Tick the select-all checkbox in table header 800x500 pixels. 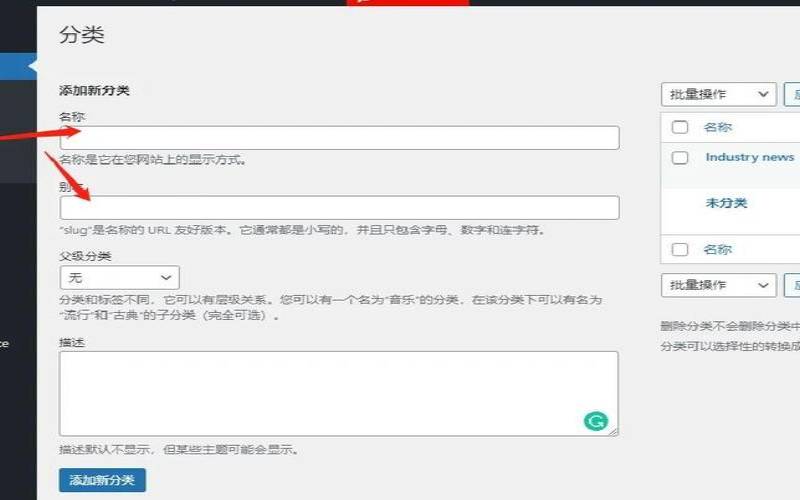(x=680, y=128)
